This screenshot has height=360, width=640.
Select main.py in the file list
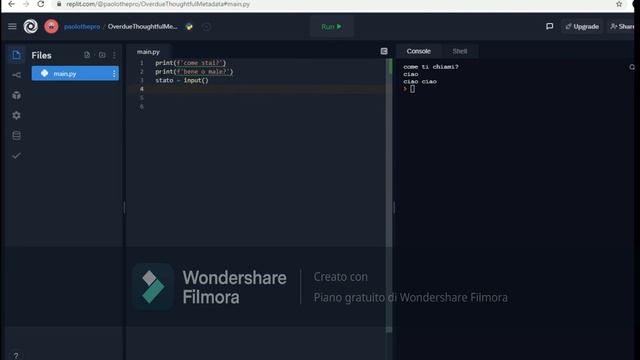tap(75, 73)
